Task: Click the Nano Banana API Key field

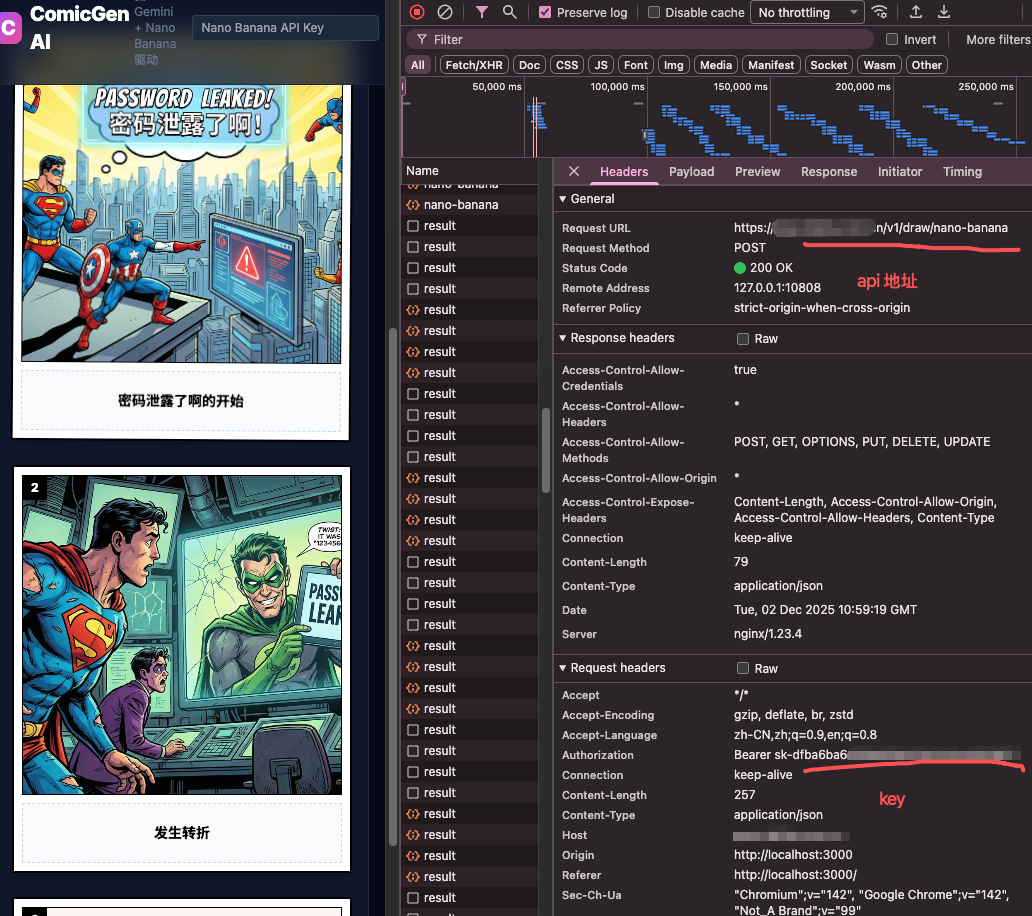Action: [285, 28]
